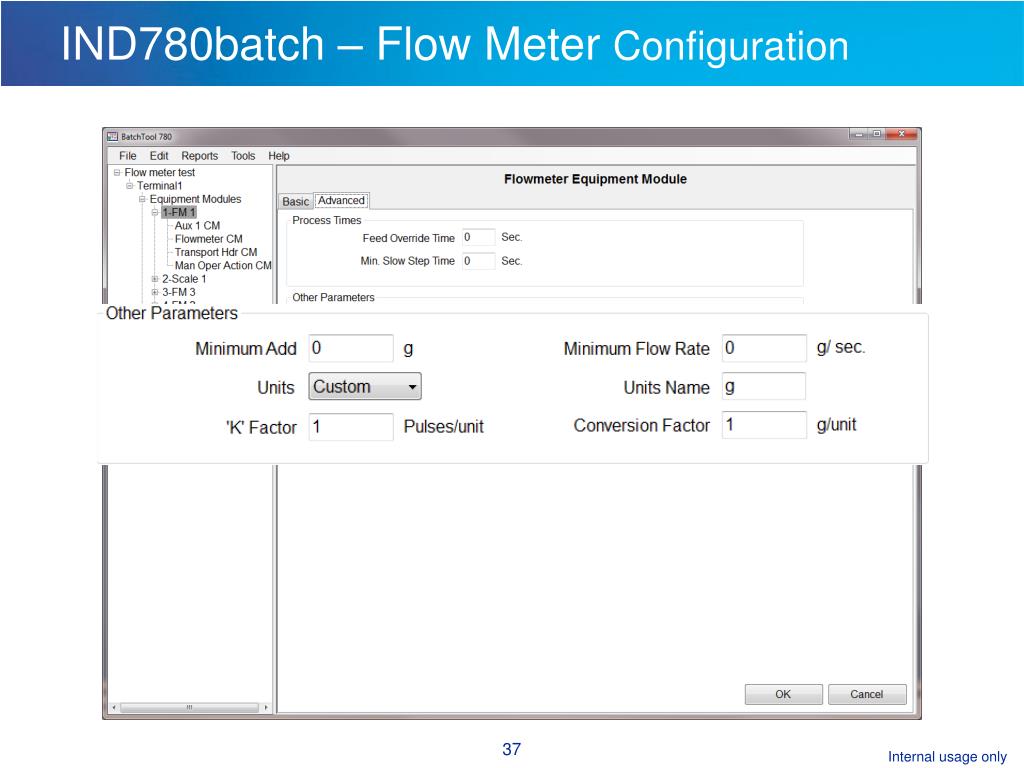1024x768 pixels.
Task: Select the 1-FM 1 tree item
Action: click(x=179, y=212)
